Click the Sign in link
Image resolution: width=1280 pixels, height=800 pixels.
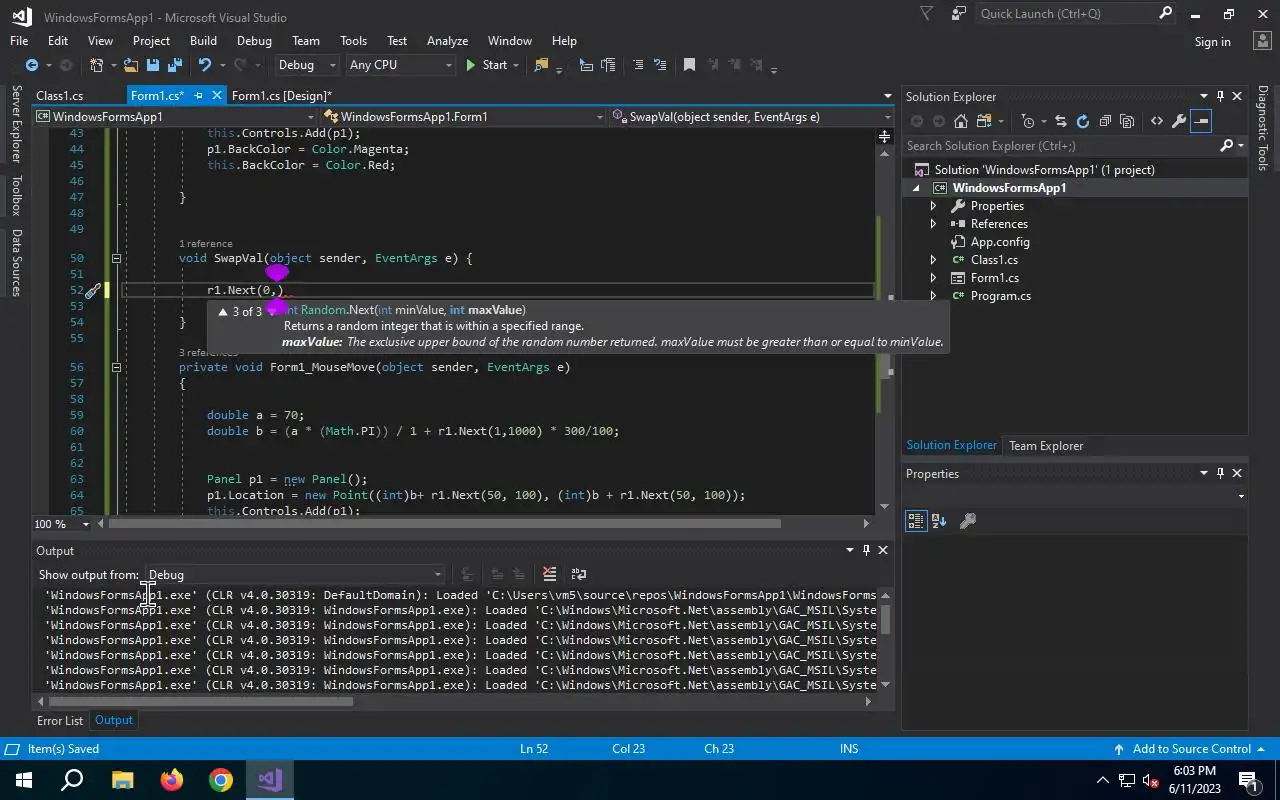pyautogui.click(x=1212, y=42)
